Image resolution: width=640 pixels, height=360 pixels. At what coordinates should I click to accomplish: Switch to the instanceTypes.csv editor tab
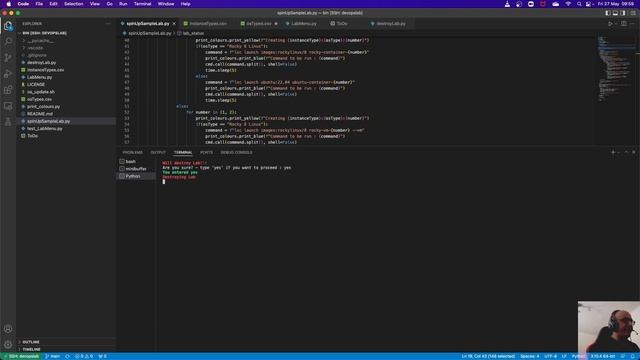[208, 24]
